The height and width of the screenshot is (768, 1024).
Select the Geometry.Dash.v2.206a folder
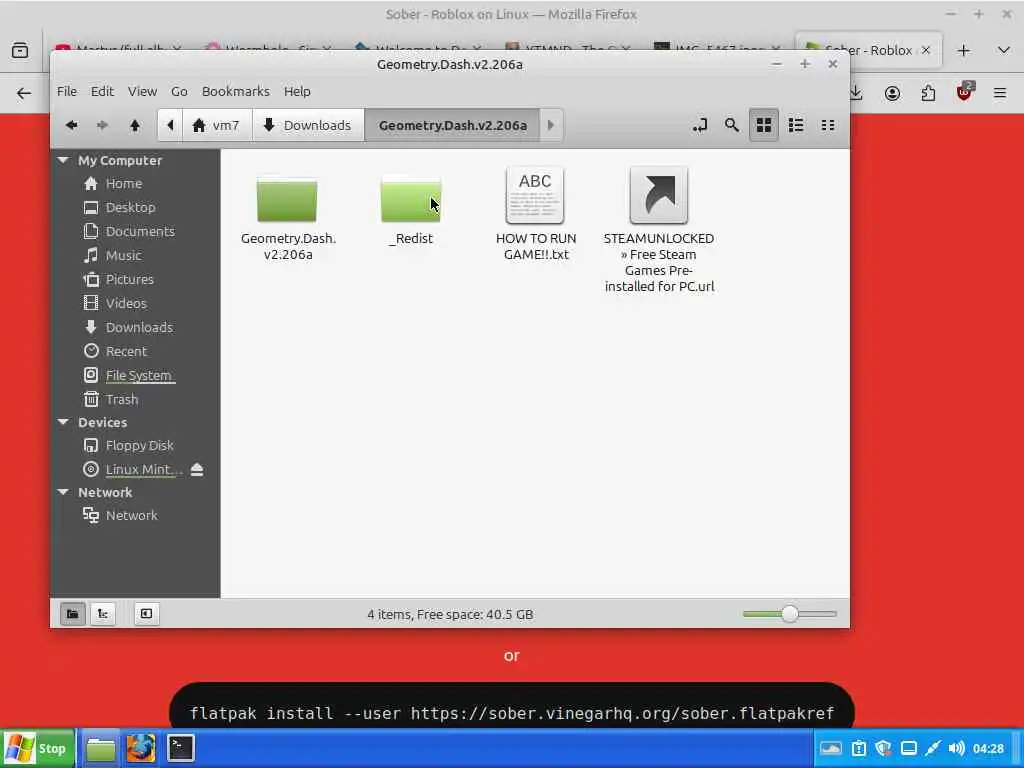point(287,219)
